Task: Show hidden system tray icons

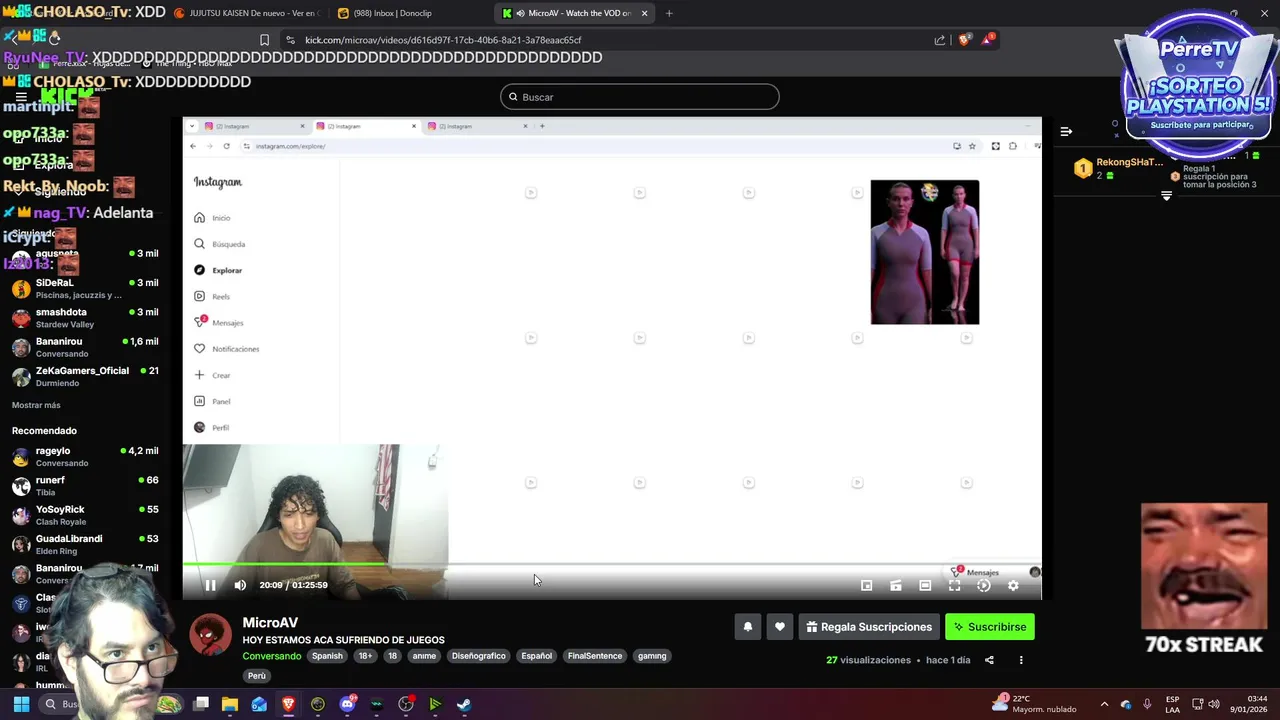Action: [1104, 704]
